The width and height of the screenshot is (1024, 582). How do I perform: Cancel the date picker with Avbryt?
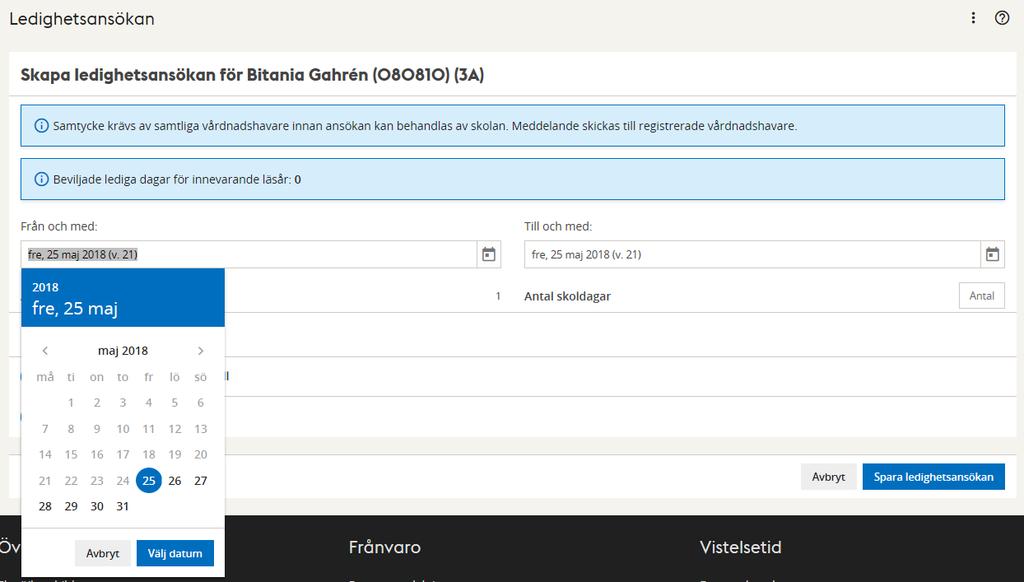[103, 553]
